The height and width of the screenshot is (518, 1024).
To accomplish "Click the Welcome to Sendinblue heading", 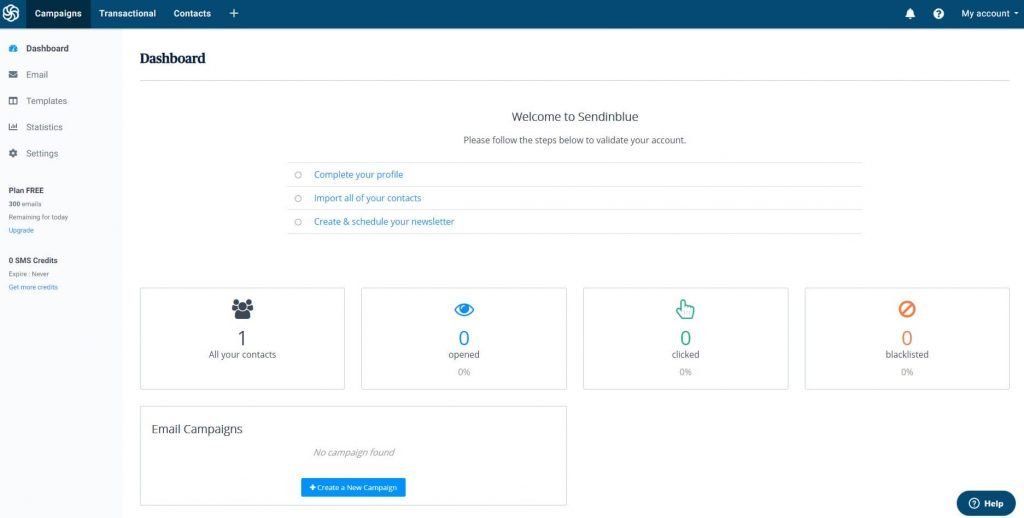I will pyautogui.click(x=575, y=117).
